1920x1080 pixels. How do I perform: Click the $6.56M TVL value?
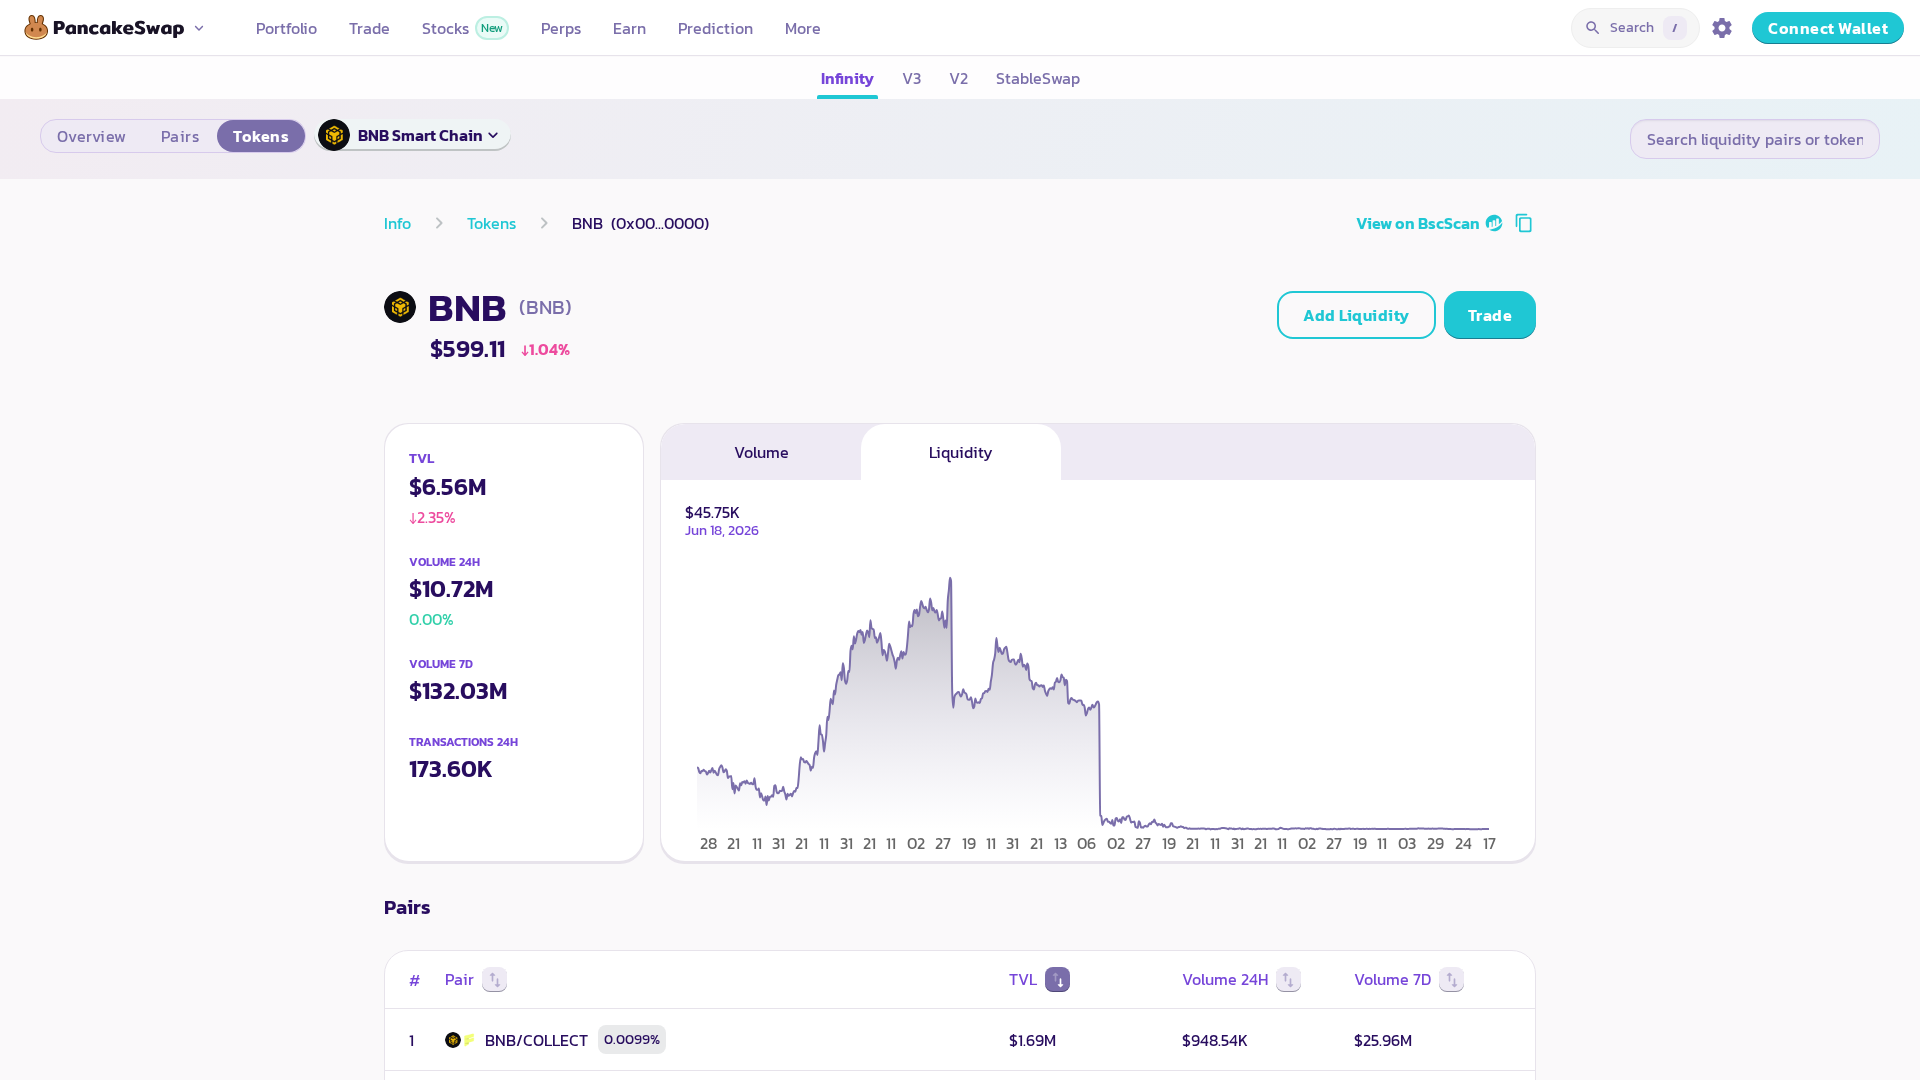pos(448,487)
